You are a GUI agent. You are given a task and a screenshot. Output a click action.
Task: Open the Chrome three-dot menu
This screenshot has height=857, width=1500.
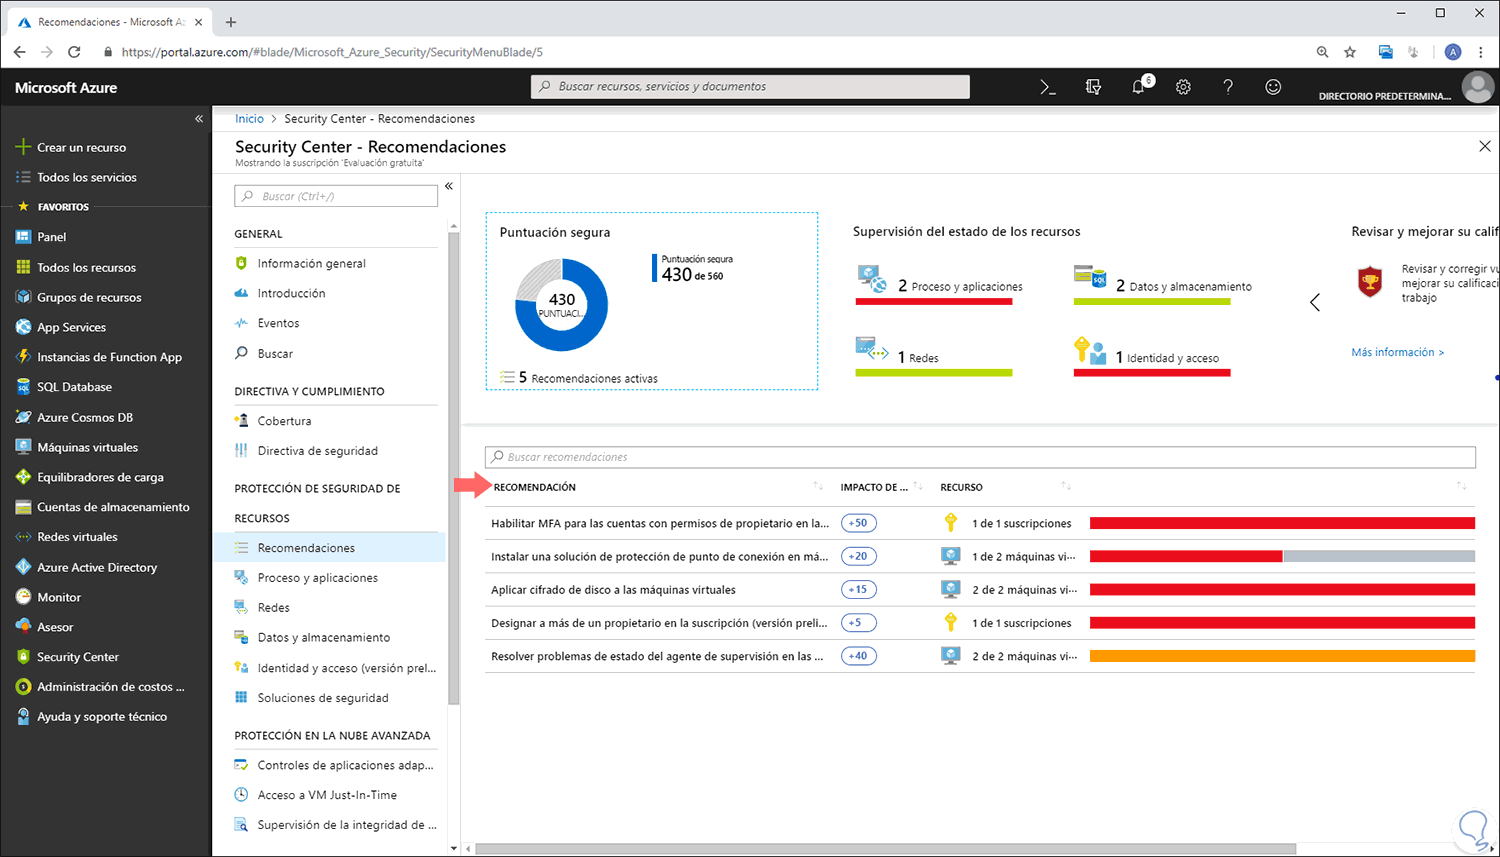tap(1481, 52)
